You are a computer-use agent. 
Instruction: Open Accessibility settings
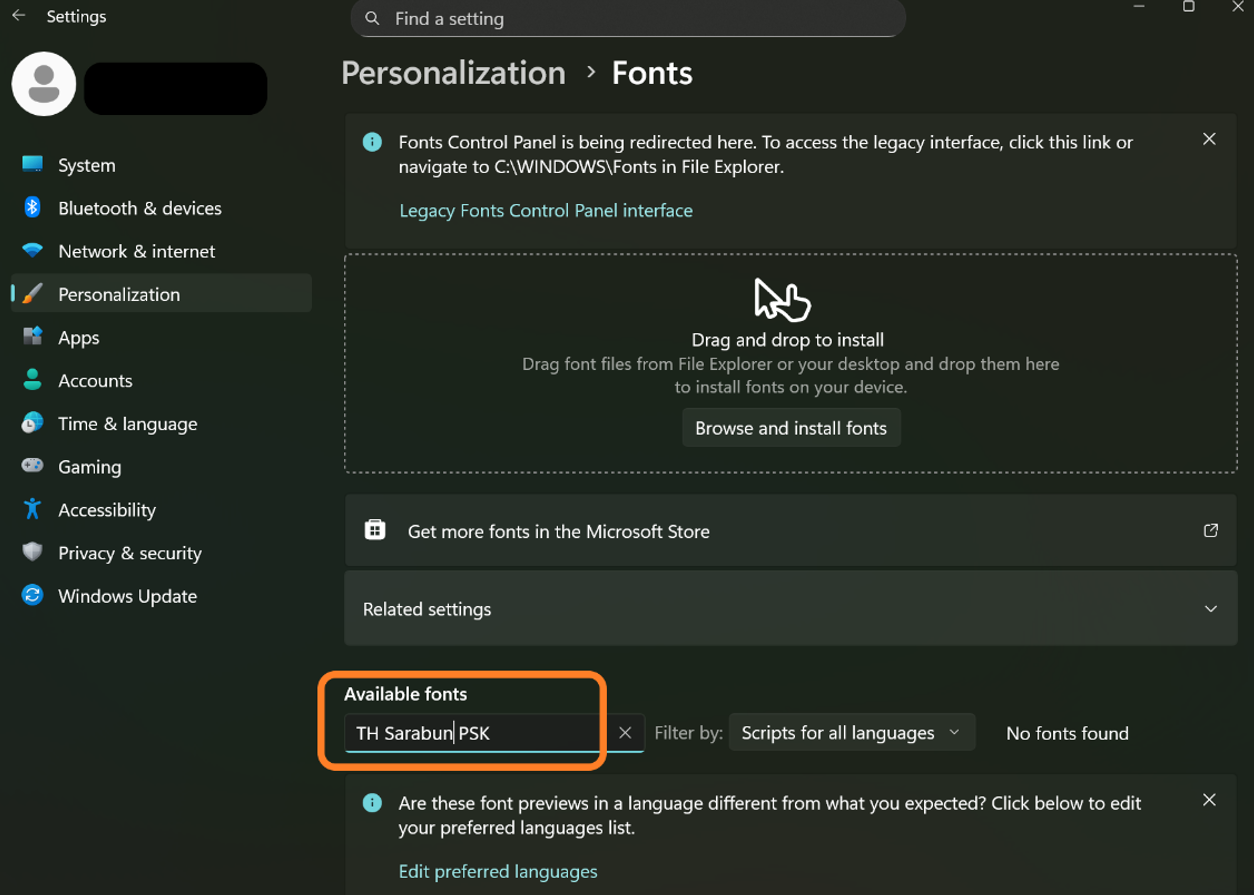(106, 509)
